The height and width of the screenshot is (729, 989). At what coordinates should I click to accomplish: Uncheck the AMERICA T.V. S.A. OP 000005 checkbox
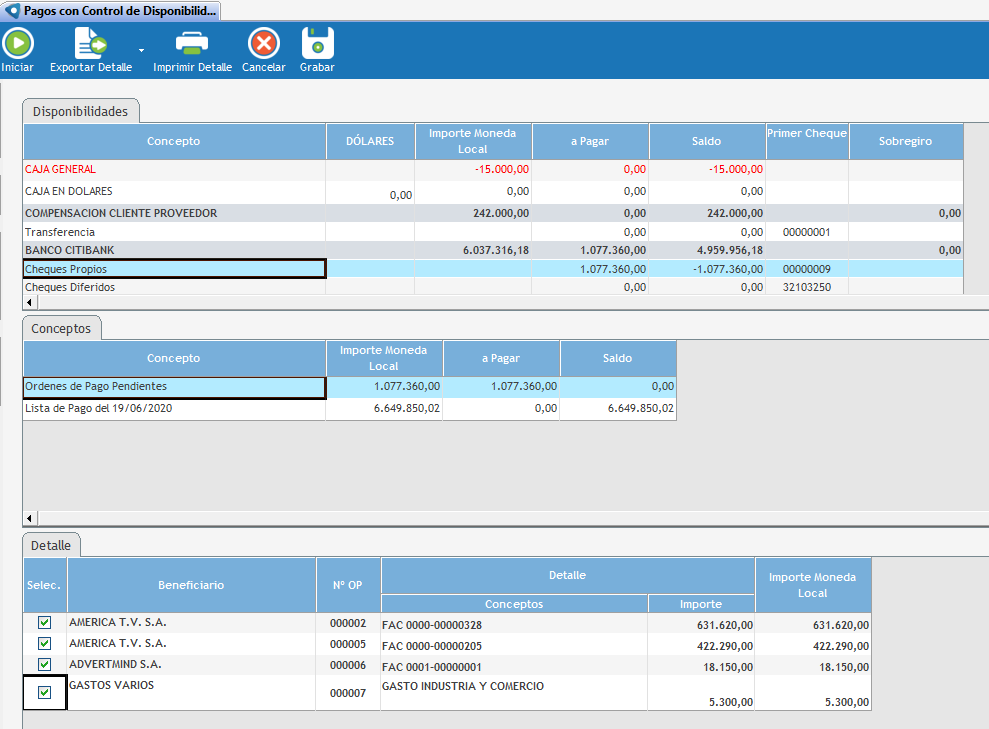pyautogui.click(x=44, y=644)
